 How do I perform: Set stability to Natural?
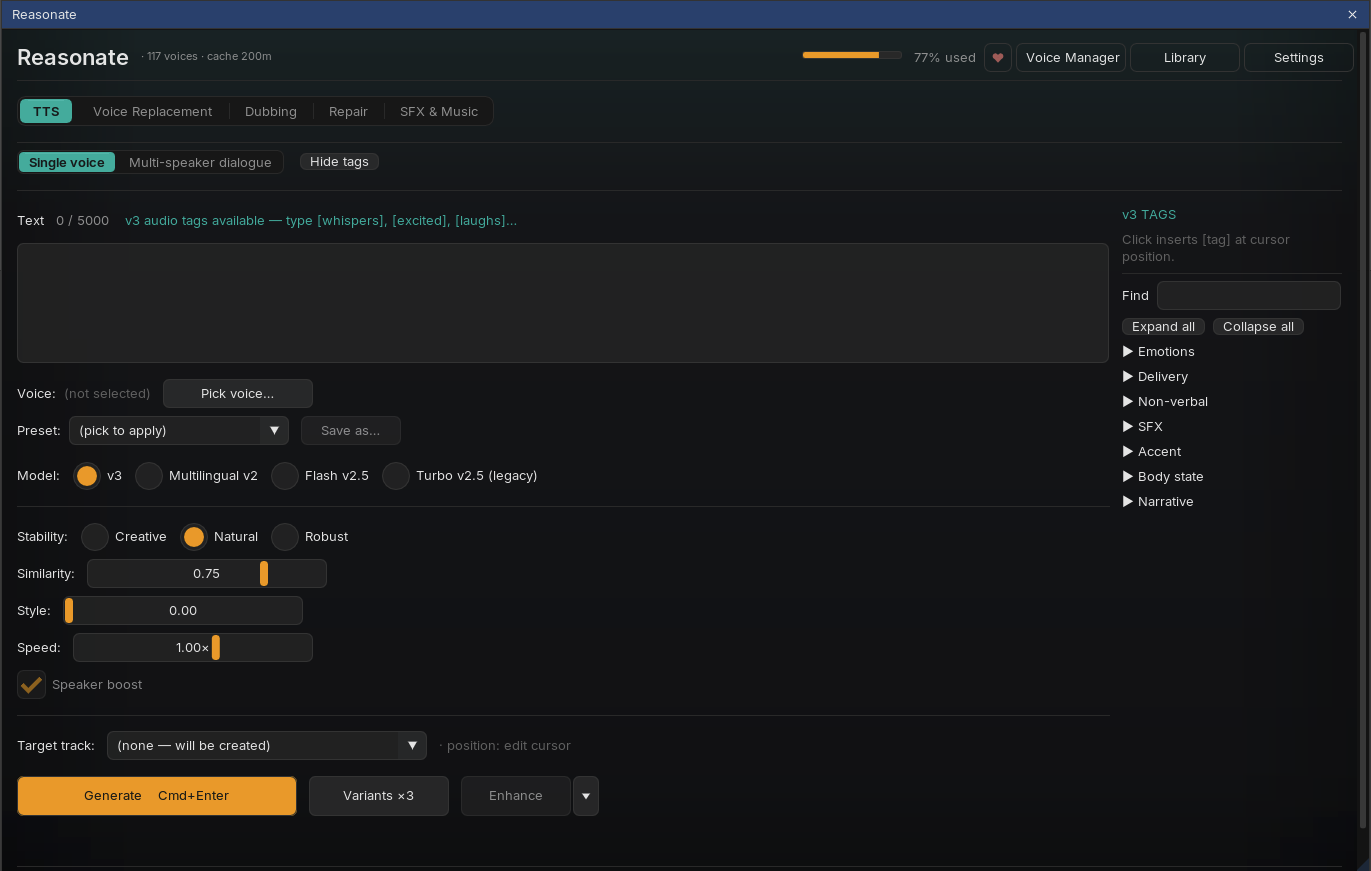(x=194, y=537)
